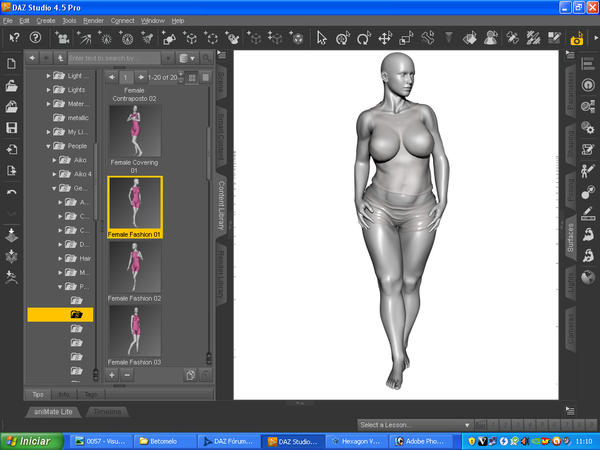The width and height of the screenshot is (600, 450).
Task: Open Betomelo folder from taskbar
Action: pos(165,441)
